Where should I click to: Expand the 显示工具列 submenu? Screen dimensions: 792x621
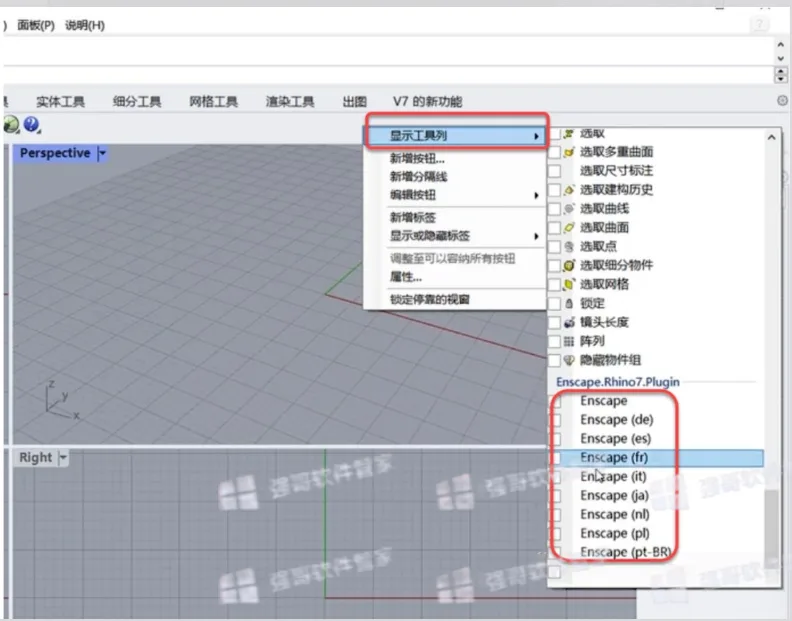[x=455, y=136]
